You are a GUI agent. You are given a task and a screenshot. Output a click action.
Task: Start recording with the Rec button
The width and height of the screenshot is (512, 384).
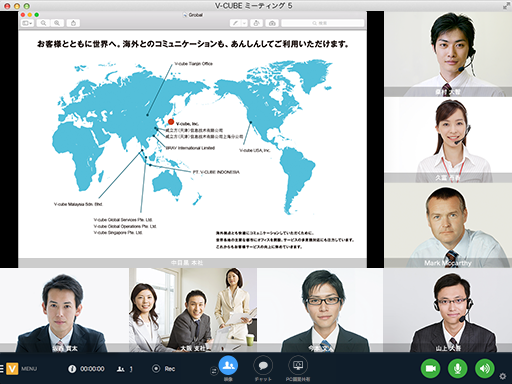pos(163,369)
